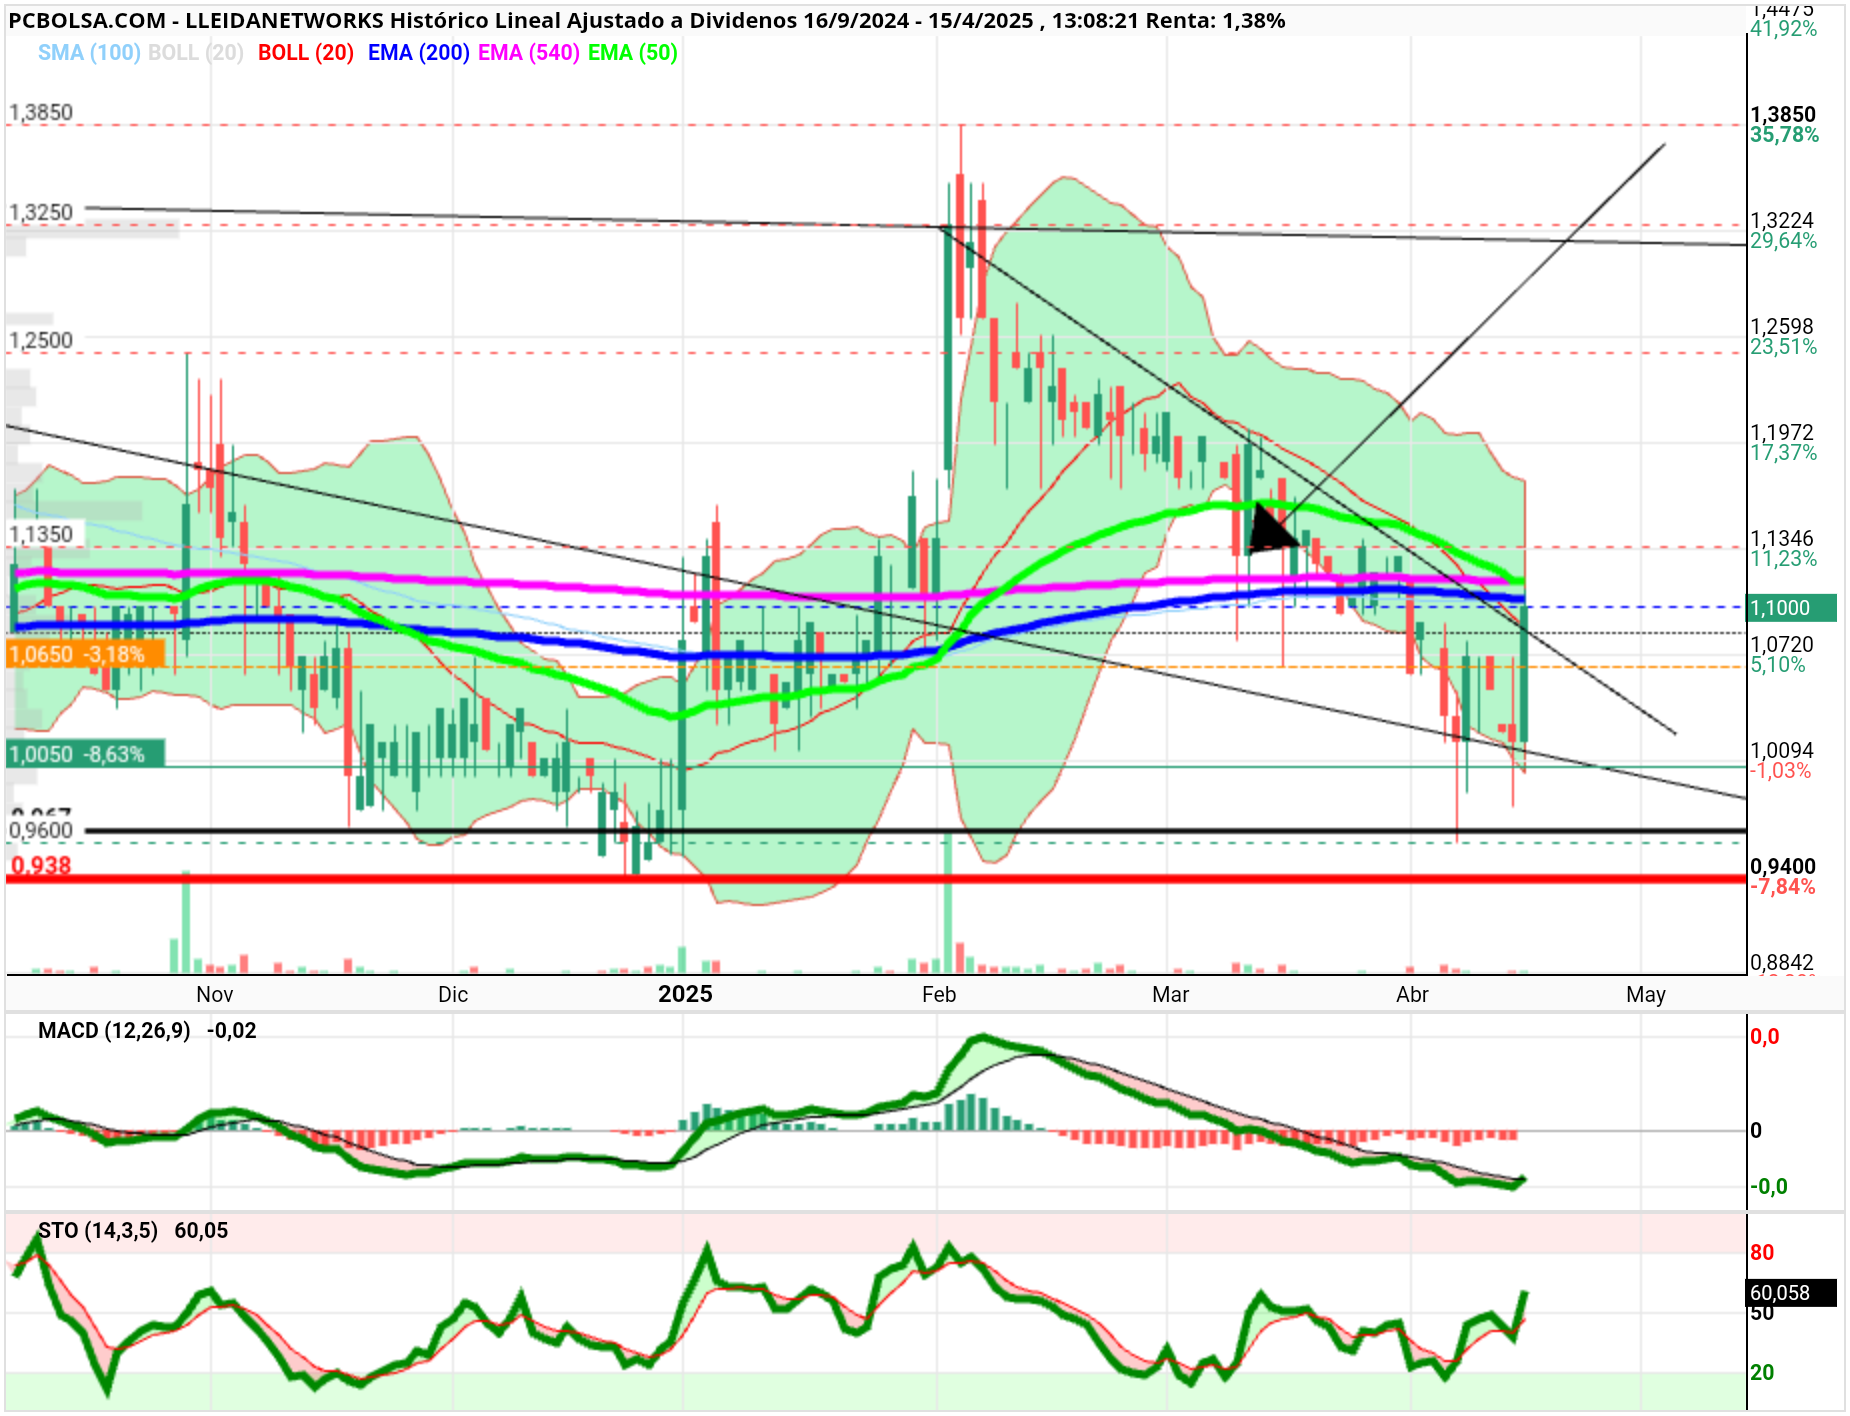The width and height of the screenshot is (1850, 1416).
Task: Click the 1,3224 right axis value
Action: coord(1782,220)
